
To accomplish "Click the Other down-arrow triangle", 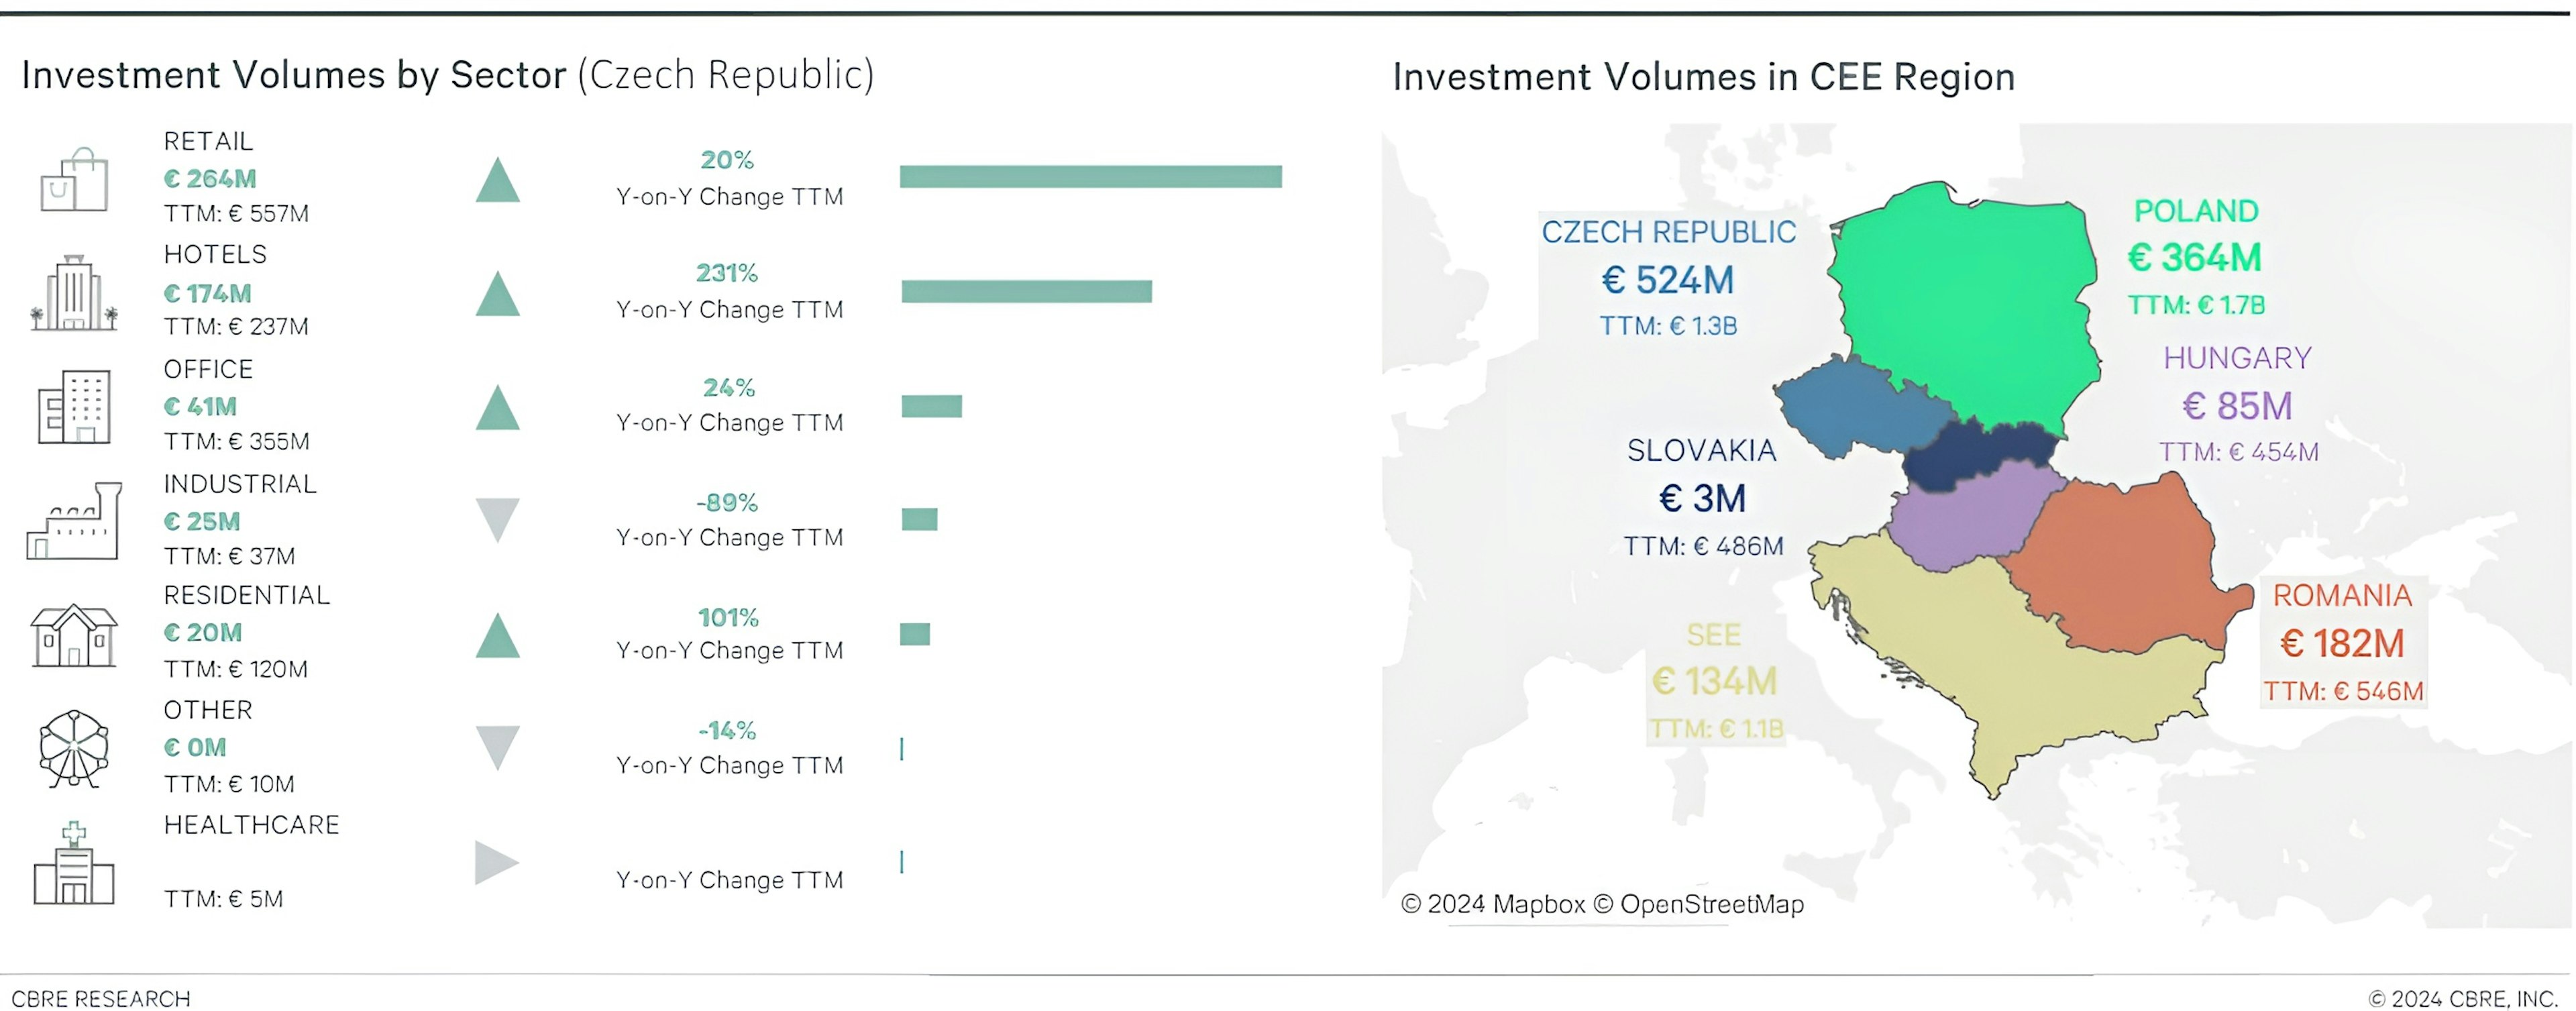I will tap(497, 748).
